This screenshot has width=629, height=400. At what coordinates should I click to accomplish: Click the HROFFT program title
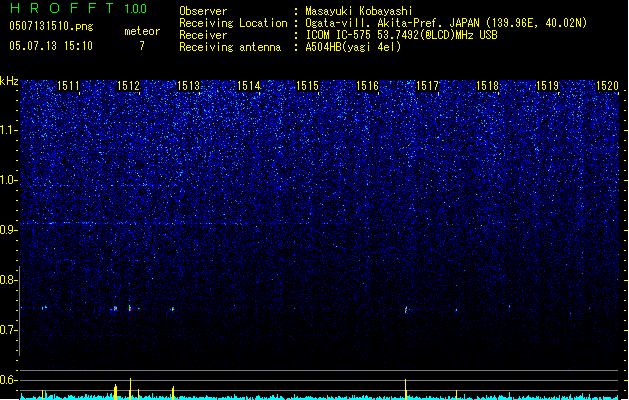(62, 8)
